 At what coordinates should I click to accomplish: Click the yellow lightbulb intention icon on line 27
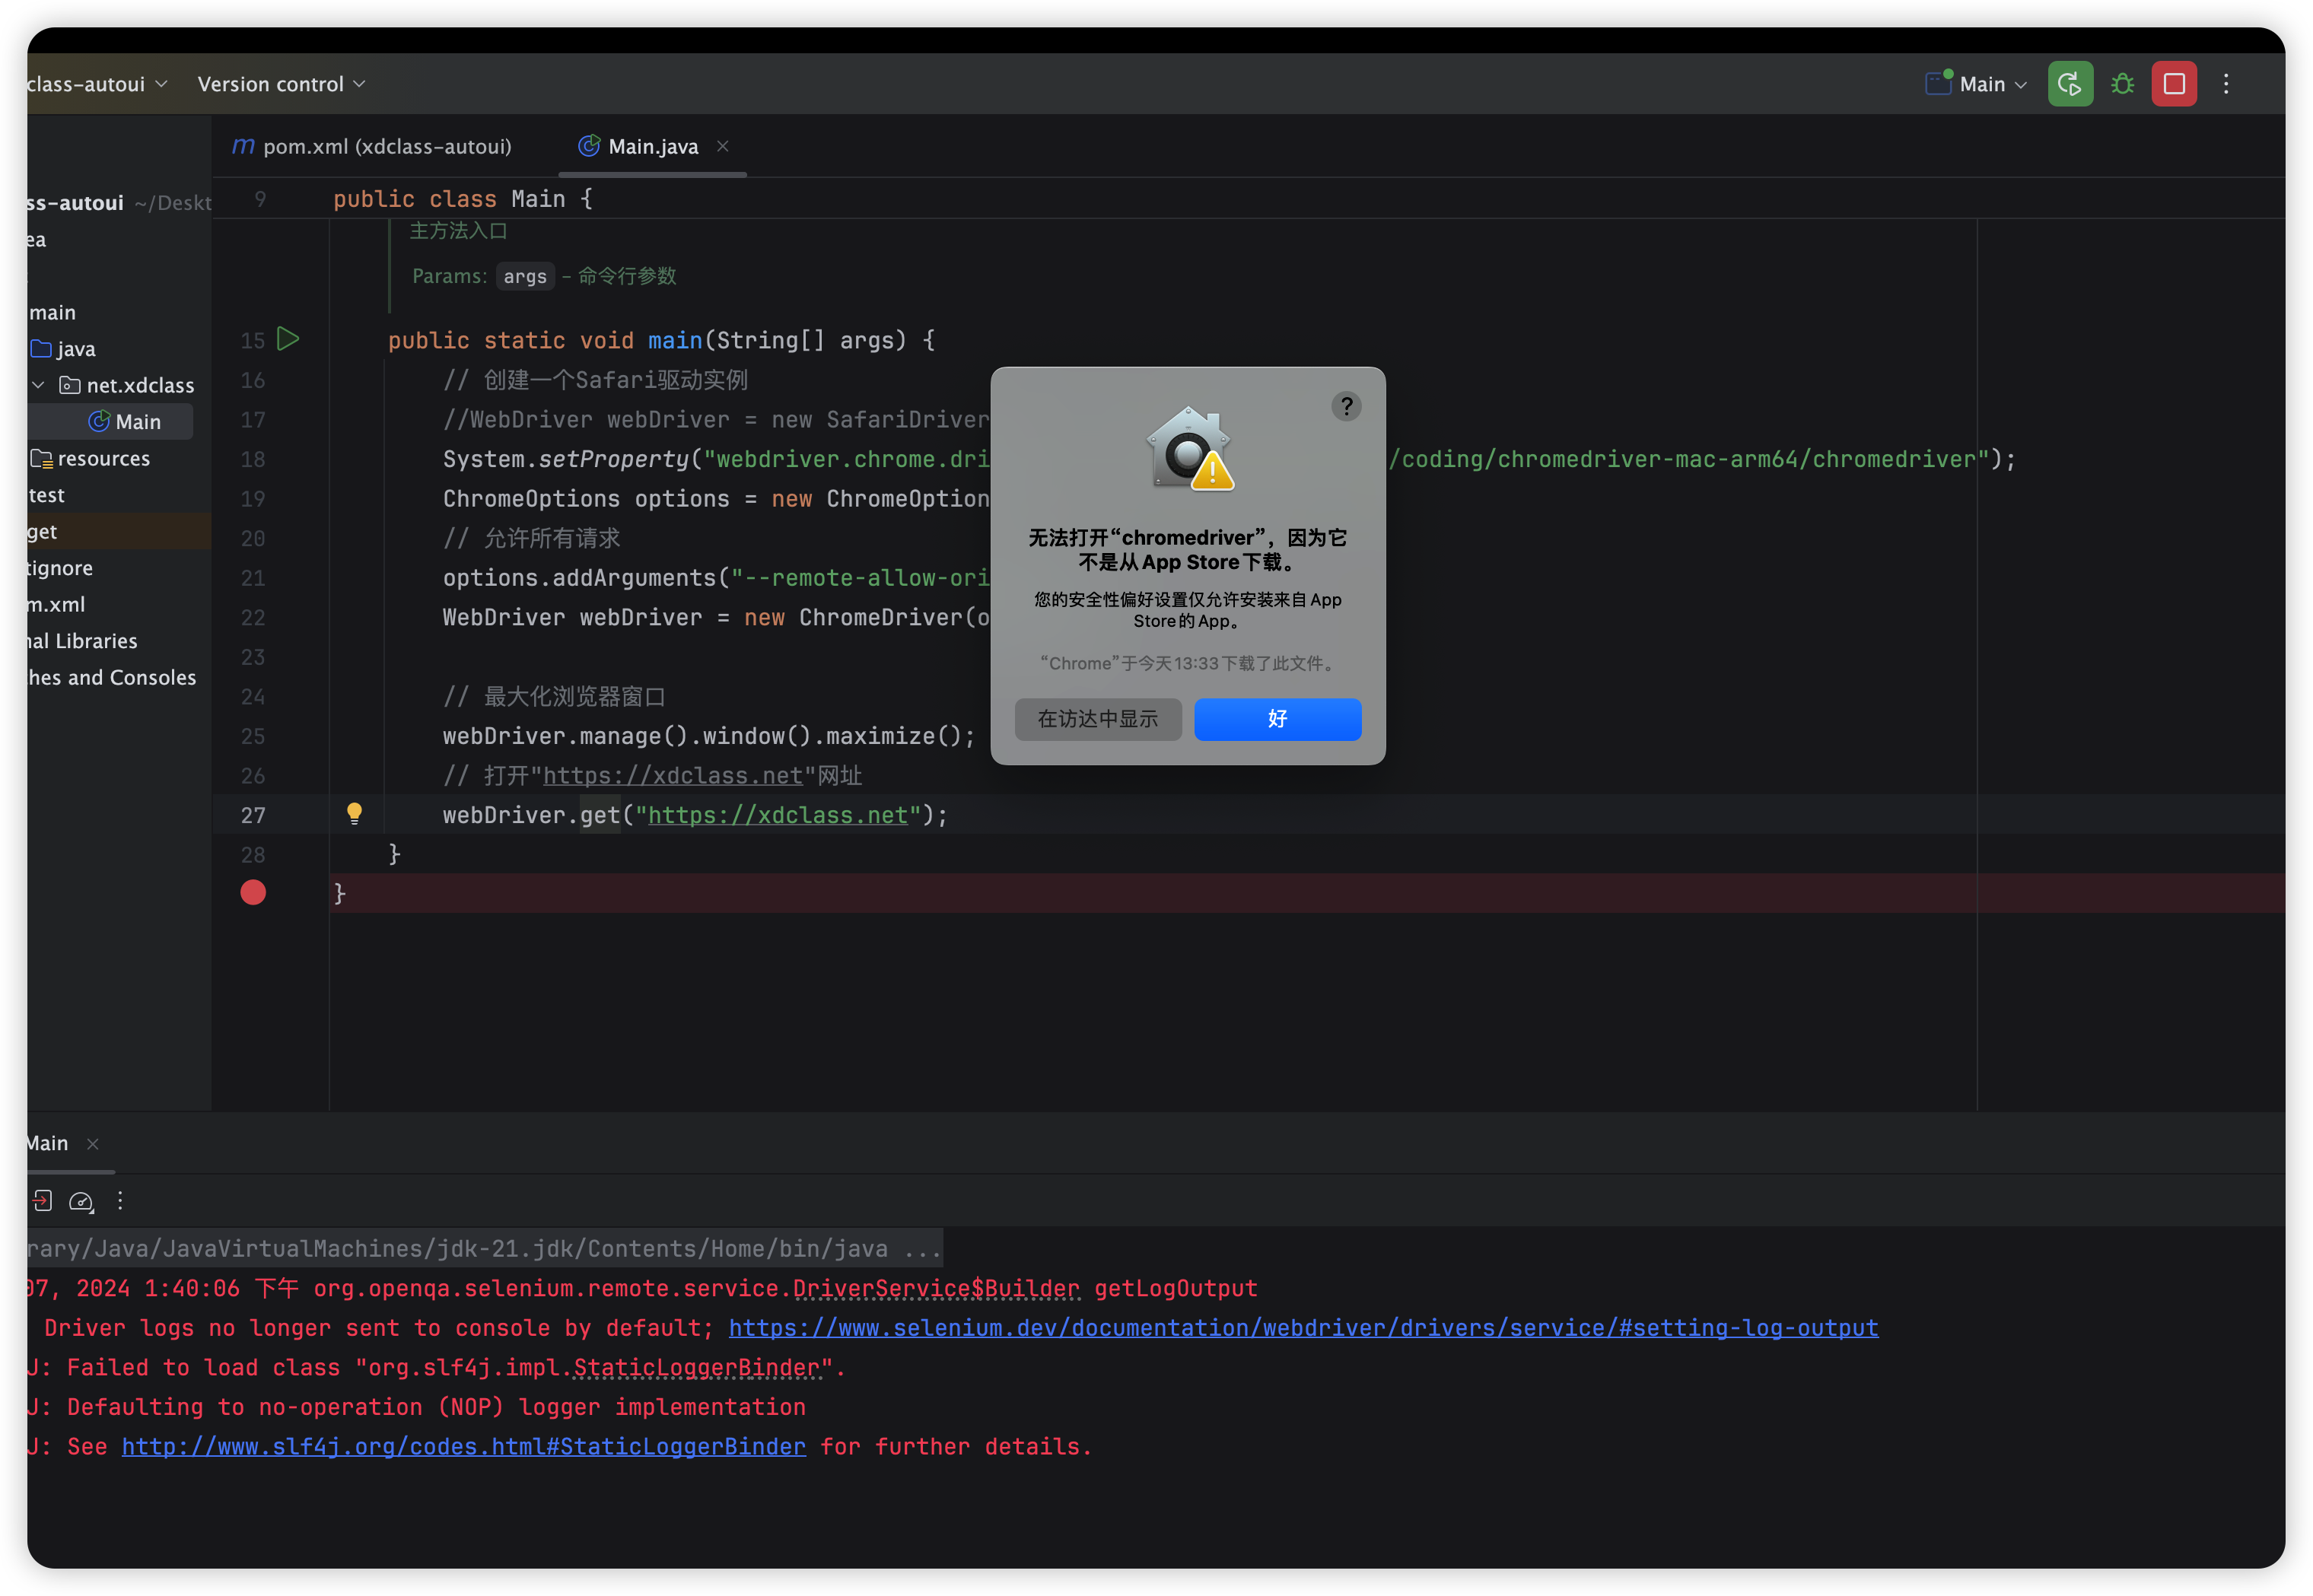(x=354, y=814)
